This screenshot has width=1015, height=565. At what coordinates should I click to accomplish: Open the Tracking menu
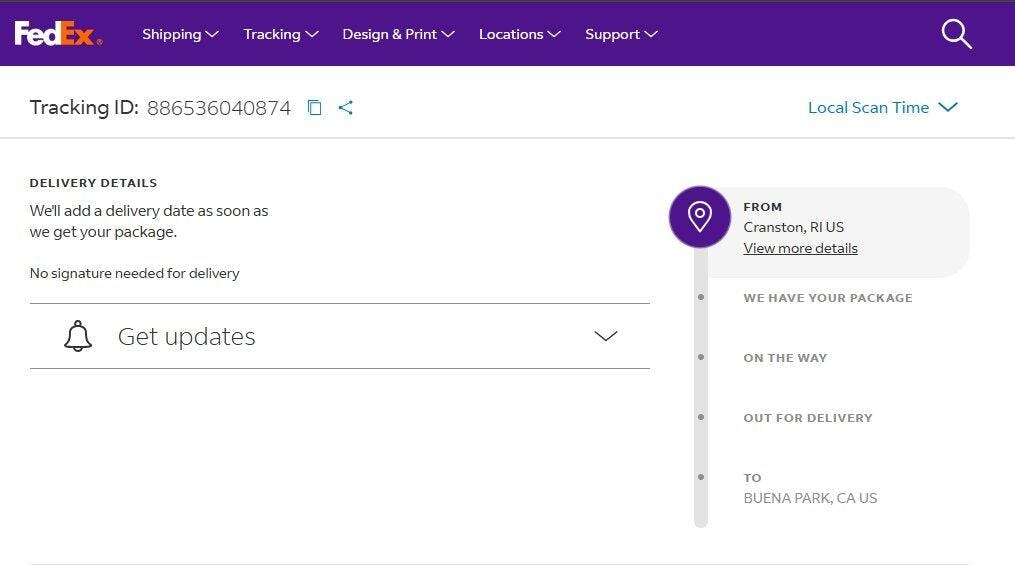pyautogui.click(x=280, y=34)
